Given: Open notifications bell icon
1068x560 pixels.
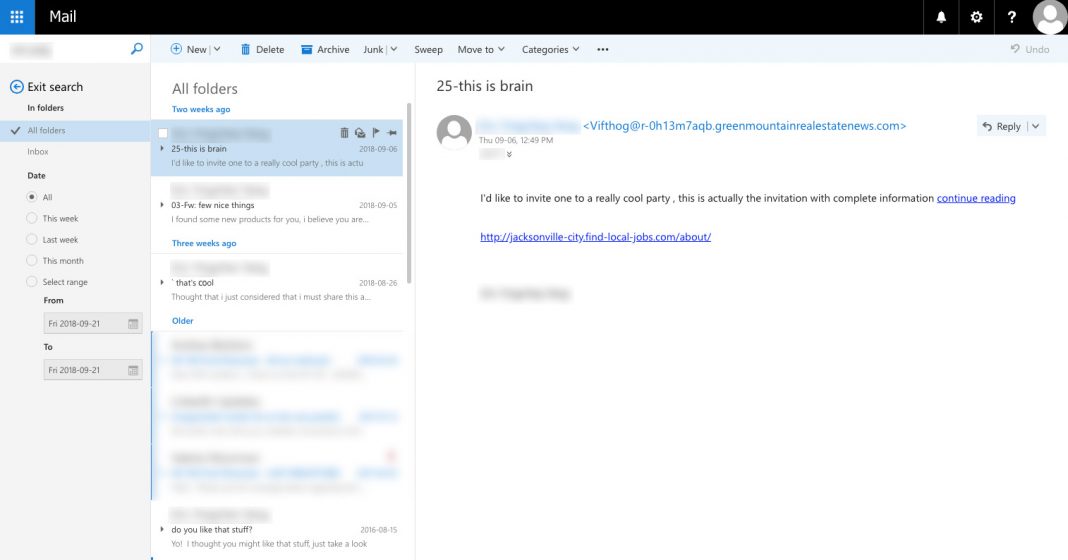Looking at the screenshot, I should pyautogui.click(x=941, y=17).
